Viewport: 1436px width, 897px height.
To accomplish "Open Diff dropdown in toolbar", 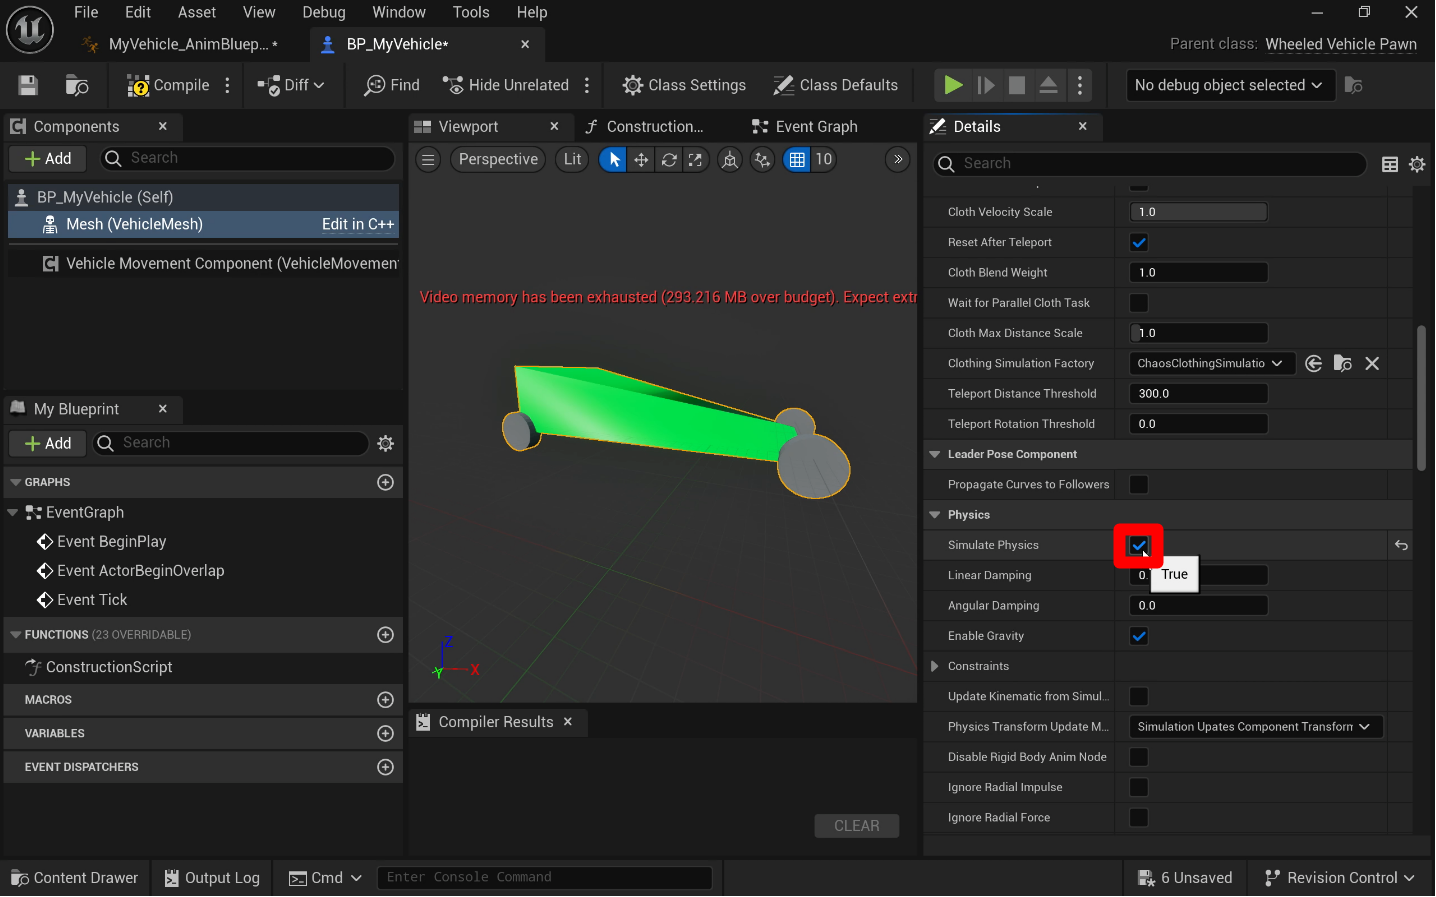I will click(291, 85).
